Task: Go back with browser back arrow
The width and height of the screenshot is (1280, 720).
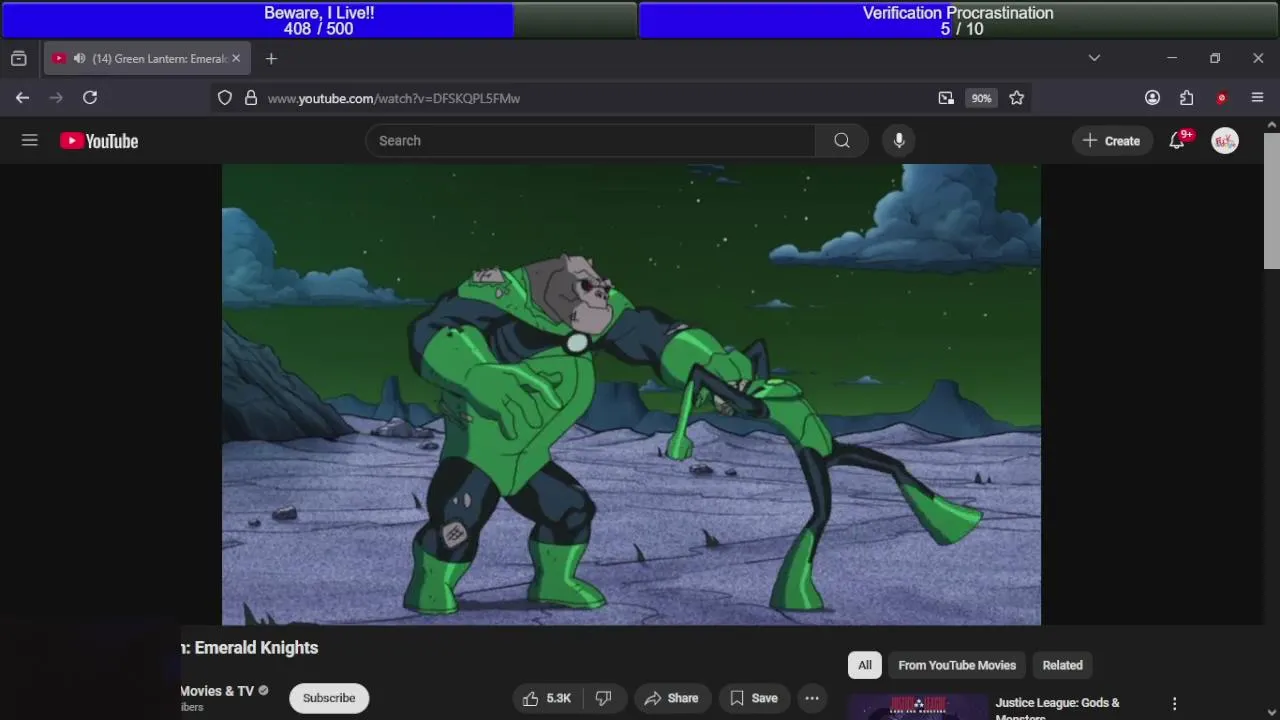Action: [22, 98]
